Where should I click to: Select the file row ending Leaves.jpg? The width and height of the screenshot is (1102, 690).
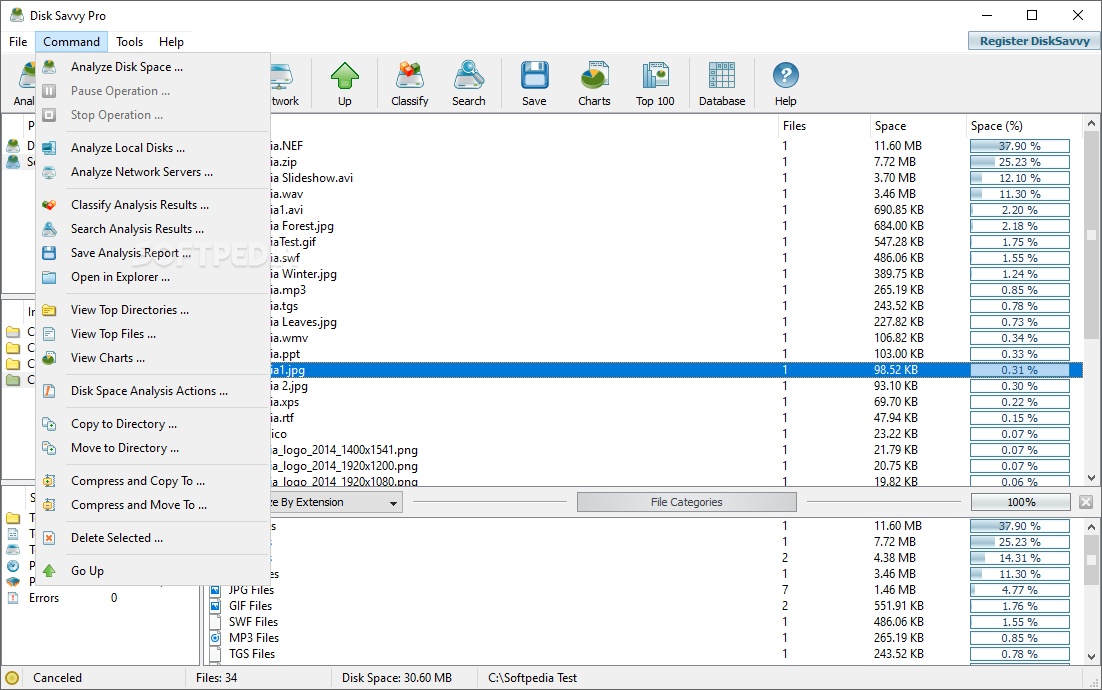pyautogui.click(x=676, y=322)
